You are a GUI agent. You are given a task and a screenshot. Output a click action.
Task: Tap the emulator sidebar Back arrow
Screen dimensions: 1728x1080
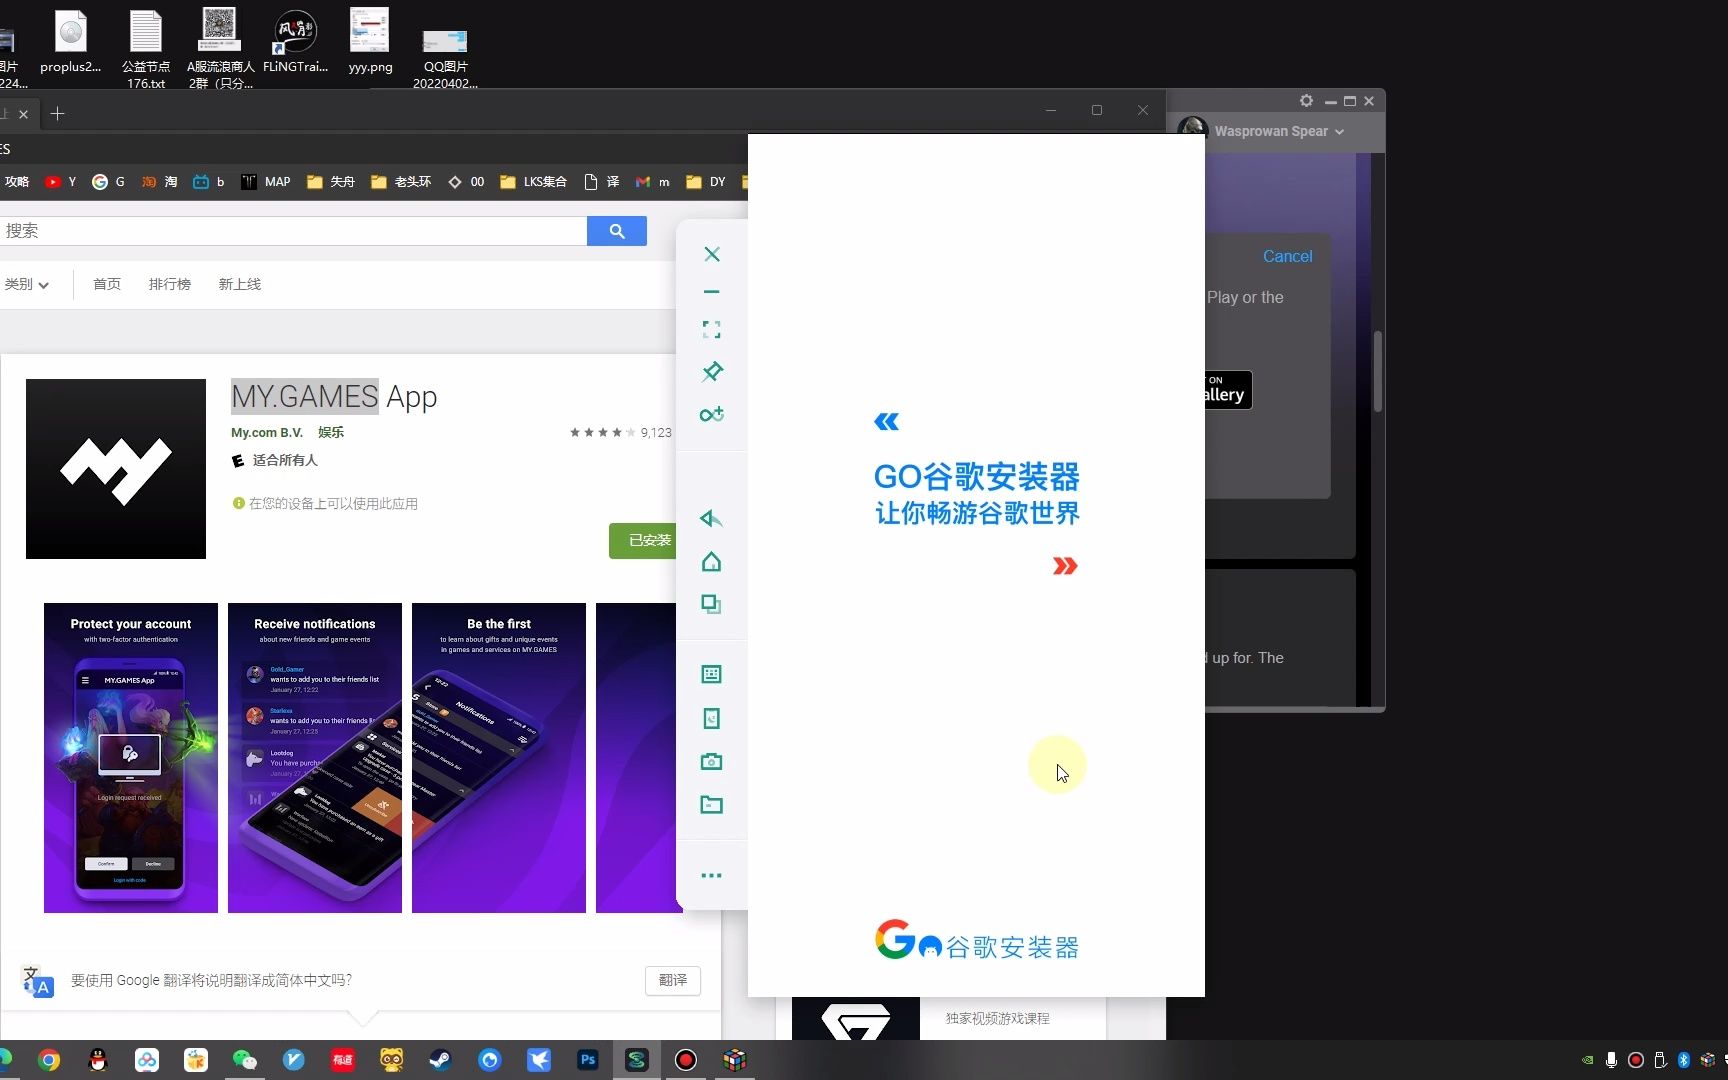pyautogui.click(x=711, y=518)
